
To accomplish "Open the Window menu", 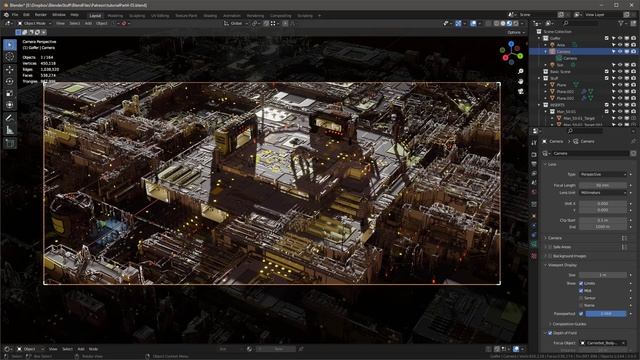I will tap(59, 15).
